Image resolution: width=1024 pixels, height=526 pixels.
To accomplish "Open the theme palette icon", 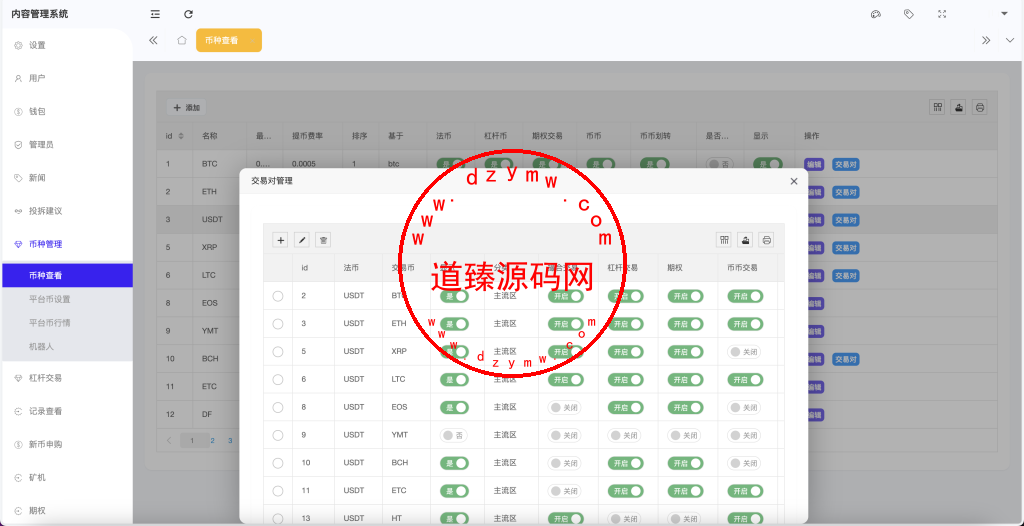I will tap(876, 14).
